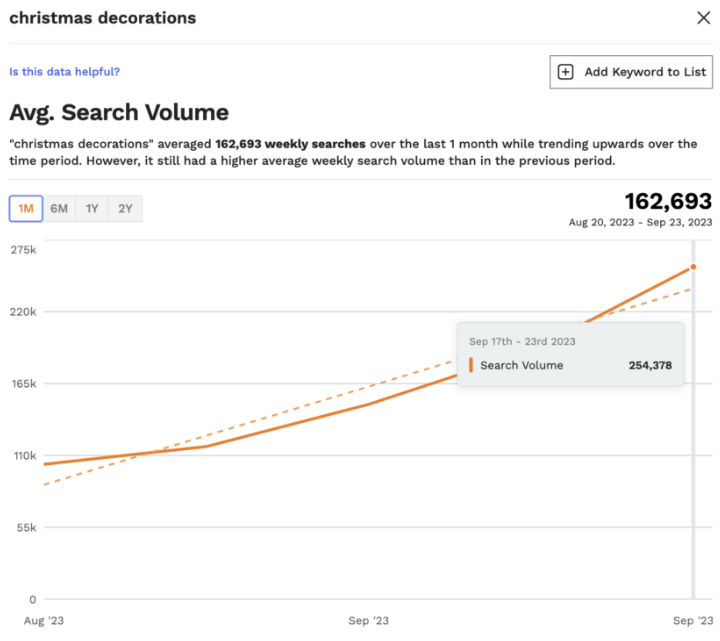Click the 'Sep 17th - 23rd 2023' tooltip header

522,341
